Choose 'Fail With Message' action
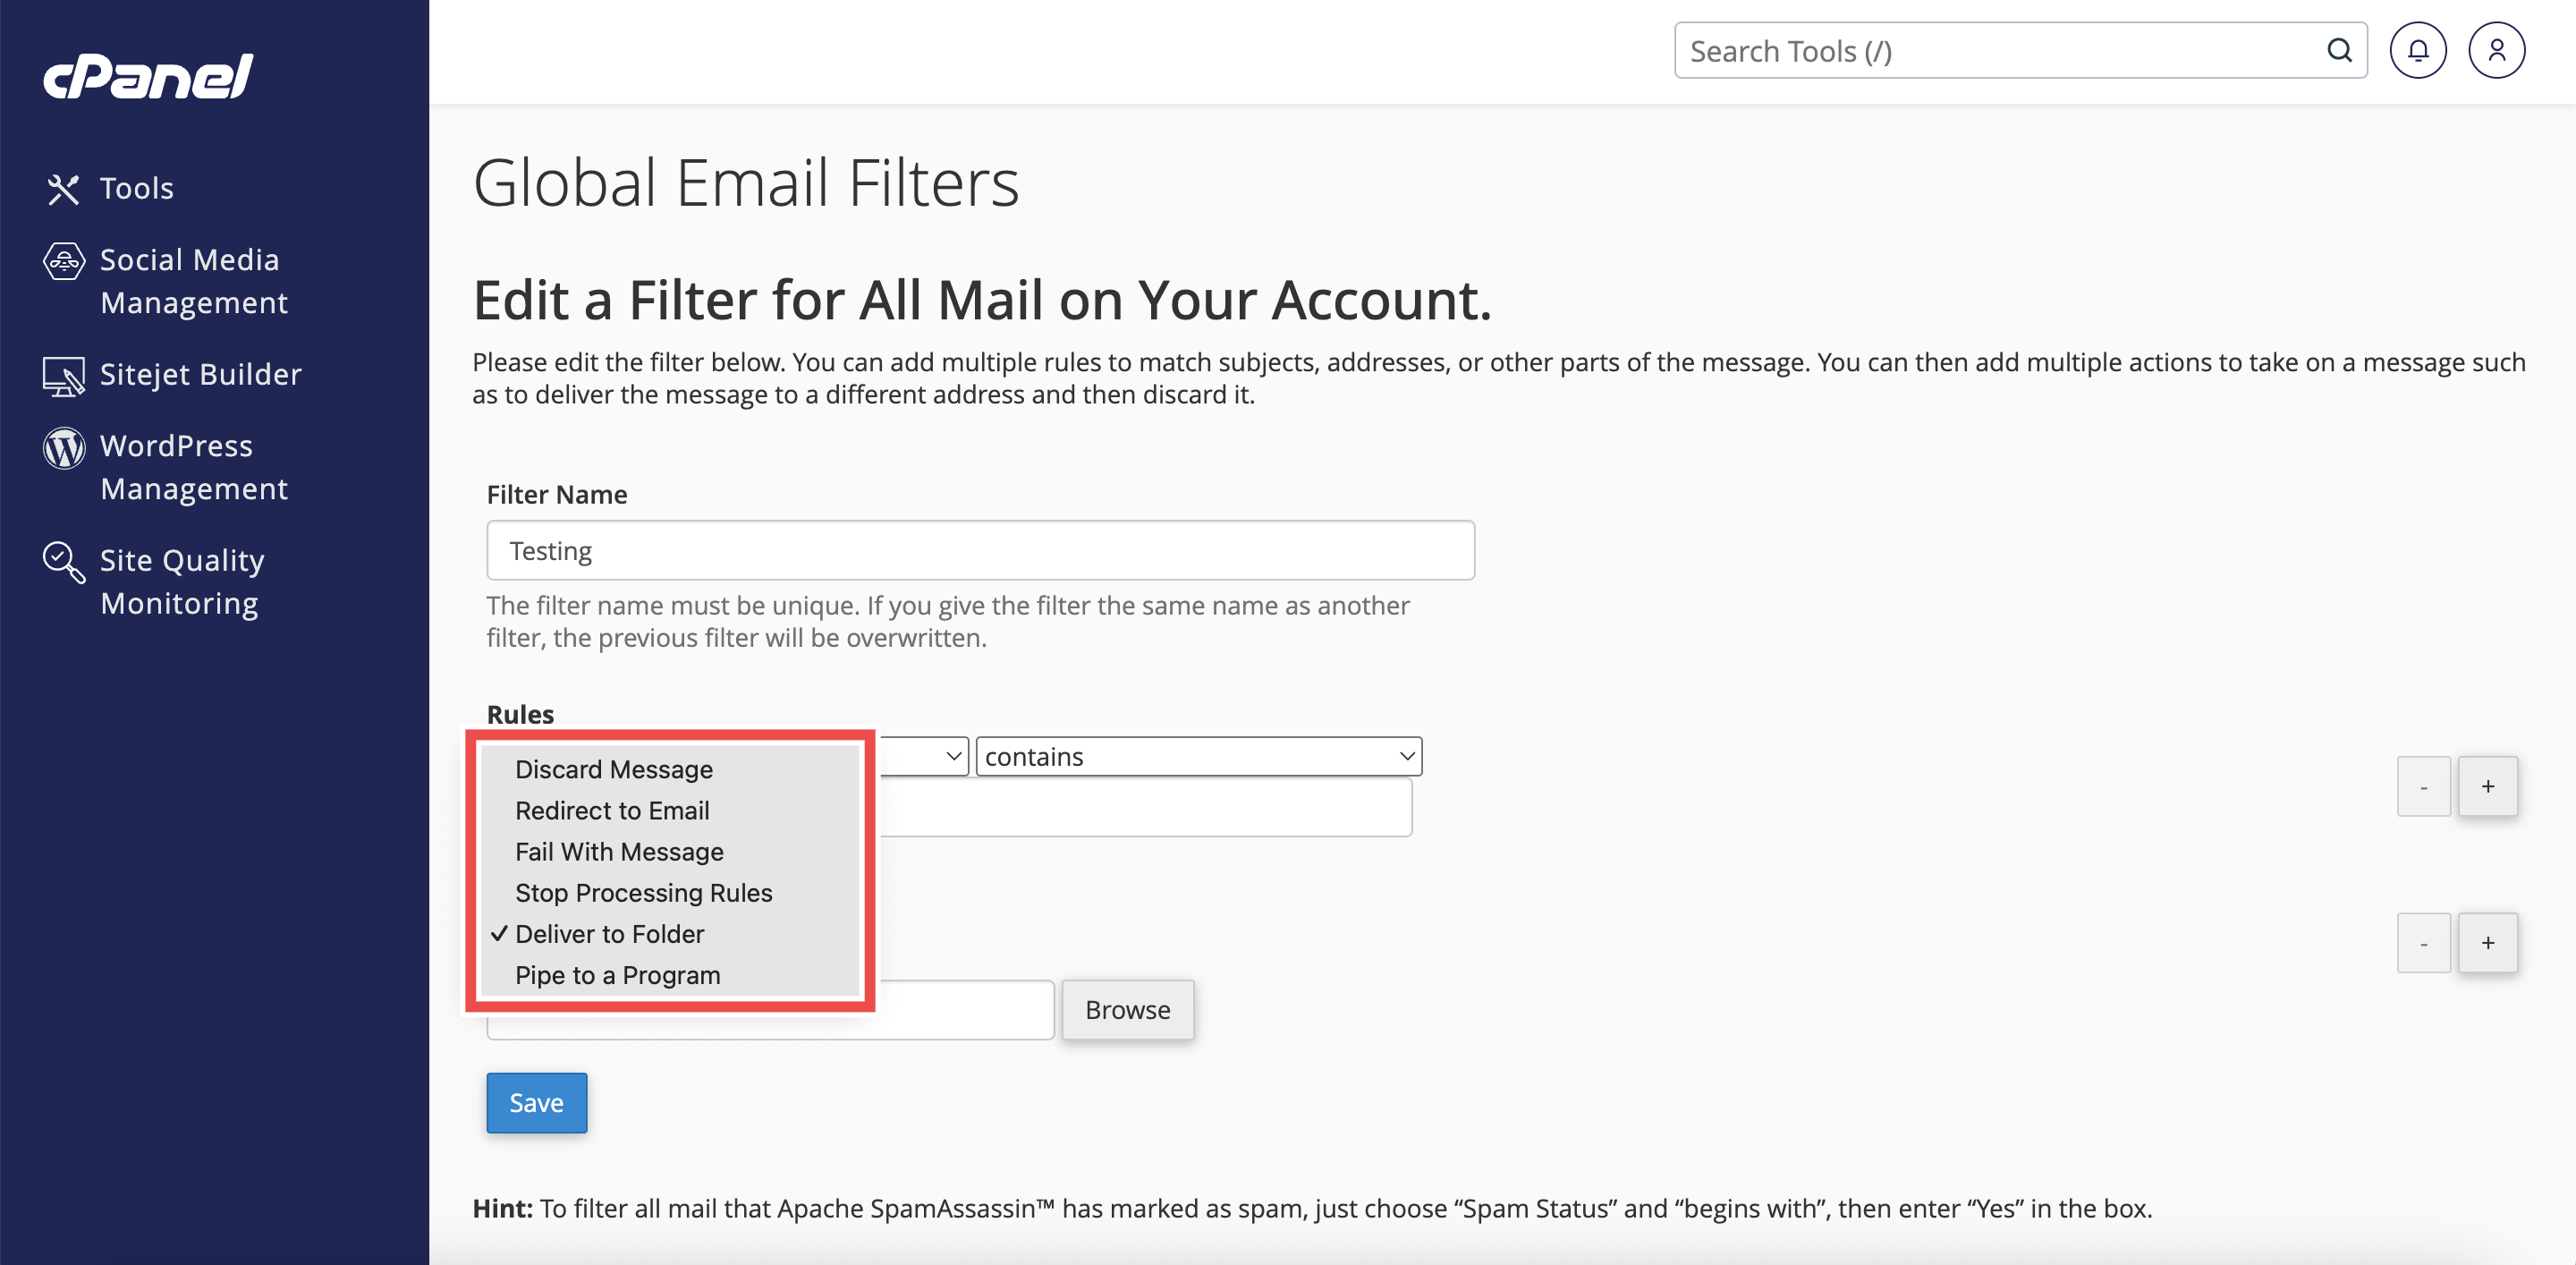 (619, 851)
